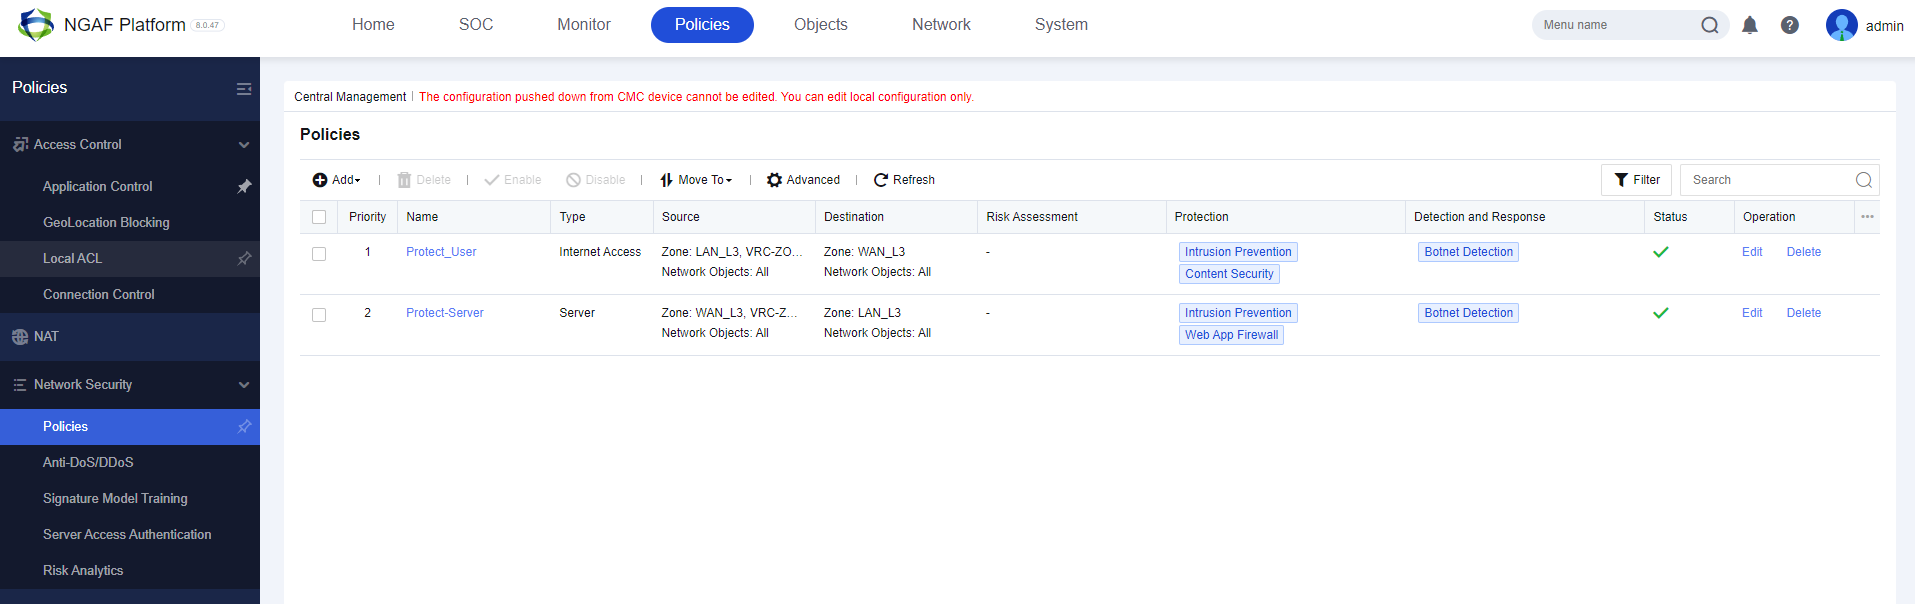Click the green status check for Protect_User
Image resolution: width=1915 pixels, height=604 pixels.
pyautogui.click(x=1661, y=252)
